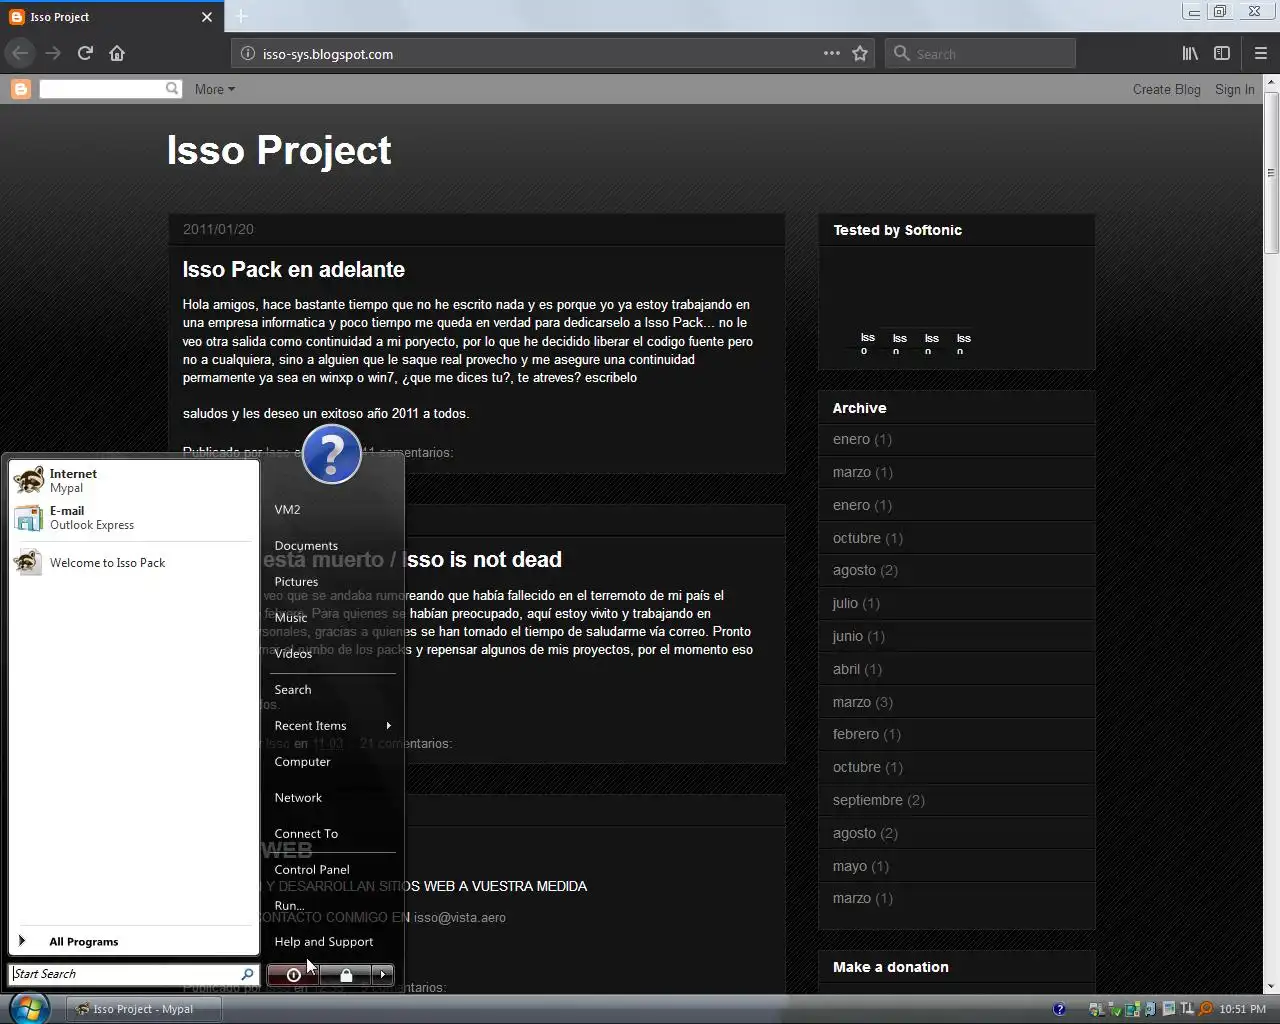
Task: Open Documents from the Start menu
Action: tap(306, 546)
